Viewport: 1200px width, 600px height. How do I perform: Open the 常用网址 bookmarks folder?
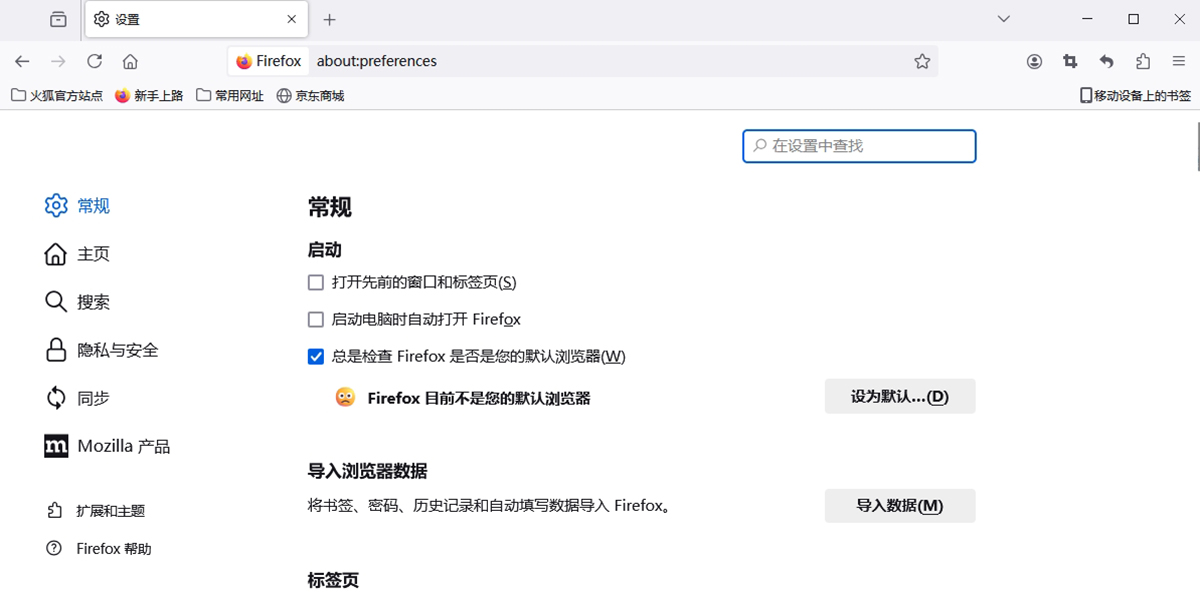click(230, 96)
